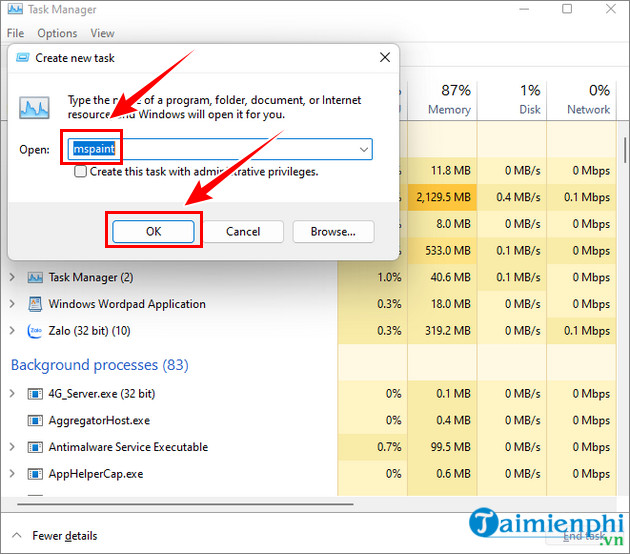Click the AppHelperCap.exe process icon

(36, 473)
